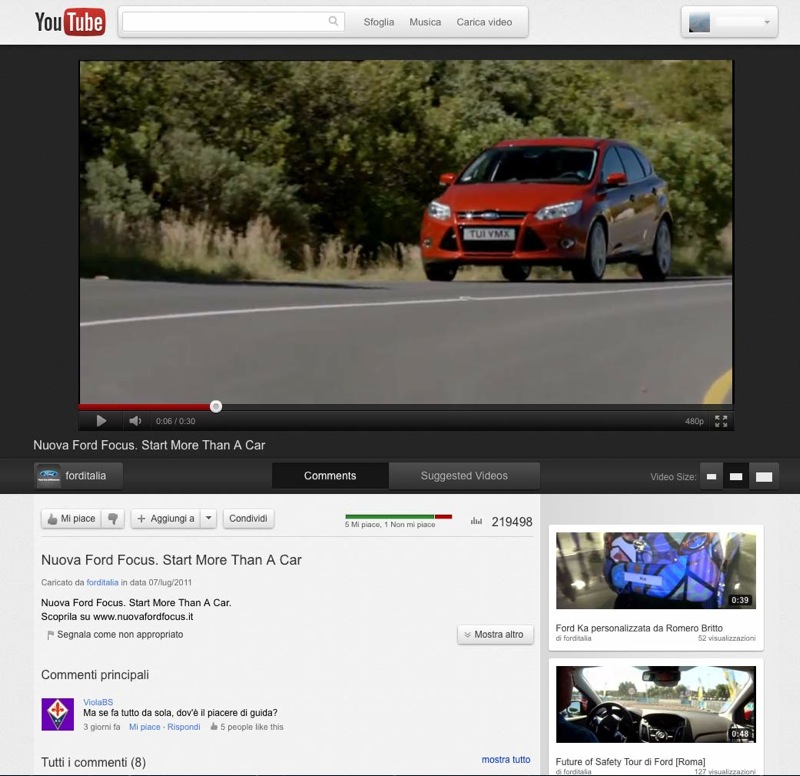Play the video
Viewport: 800px width, 776px height.
coord(101,421)
